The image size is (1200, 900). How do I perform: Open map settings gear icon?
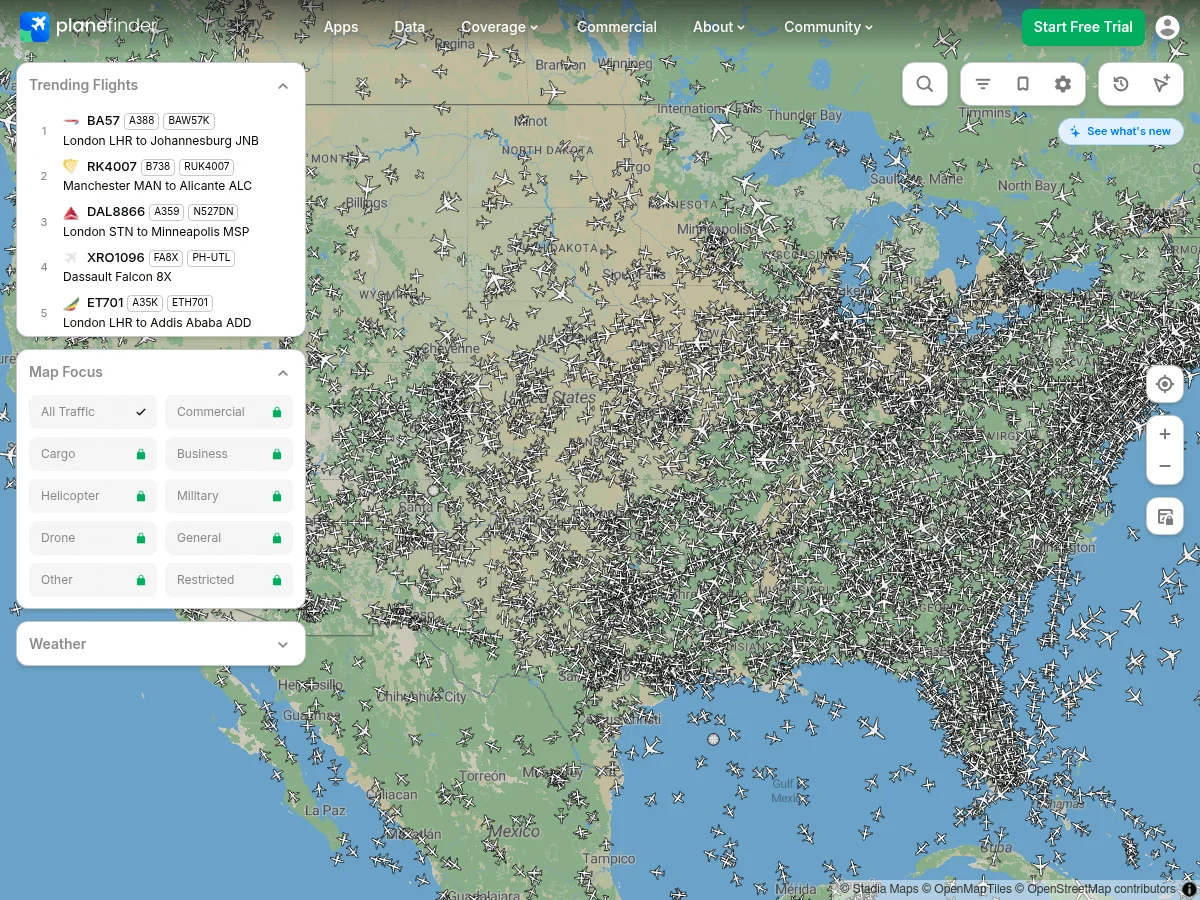(1063, 84)
